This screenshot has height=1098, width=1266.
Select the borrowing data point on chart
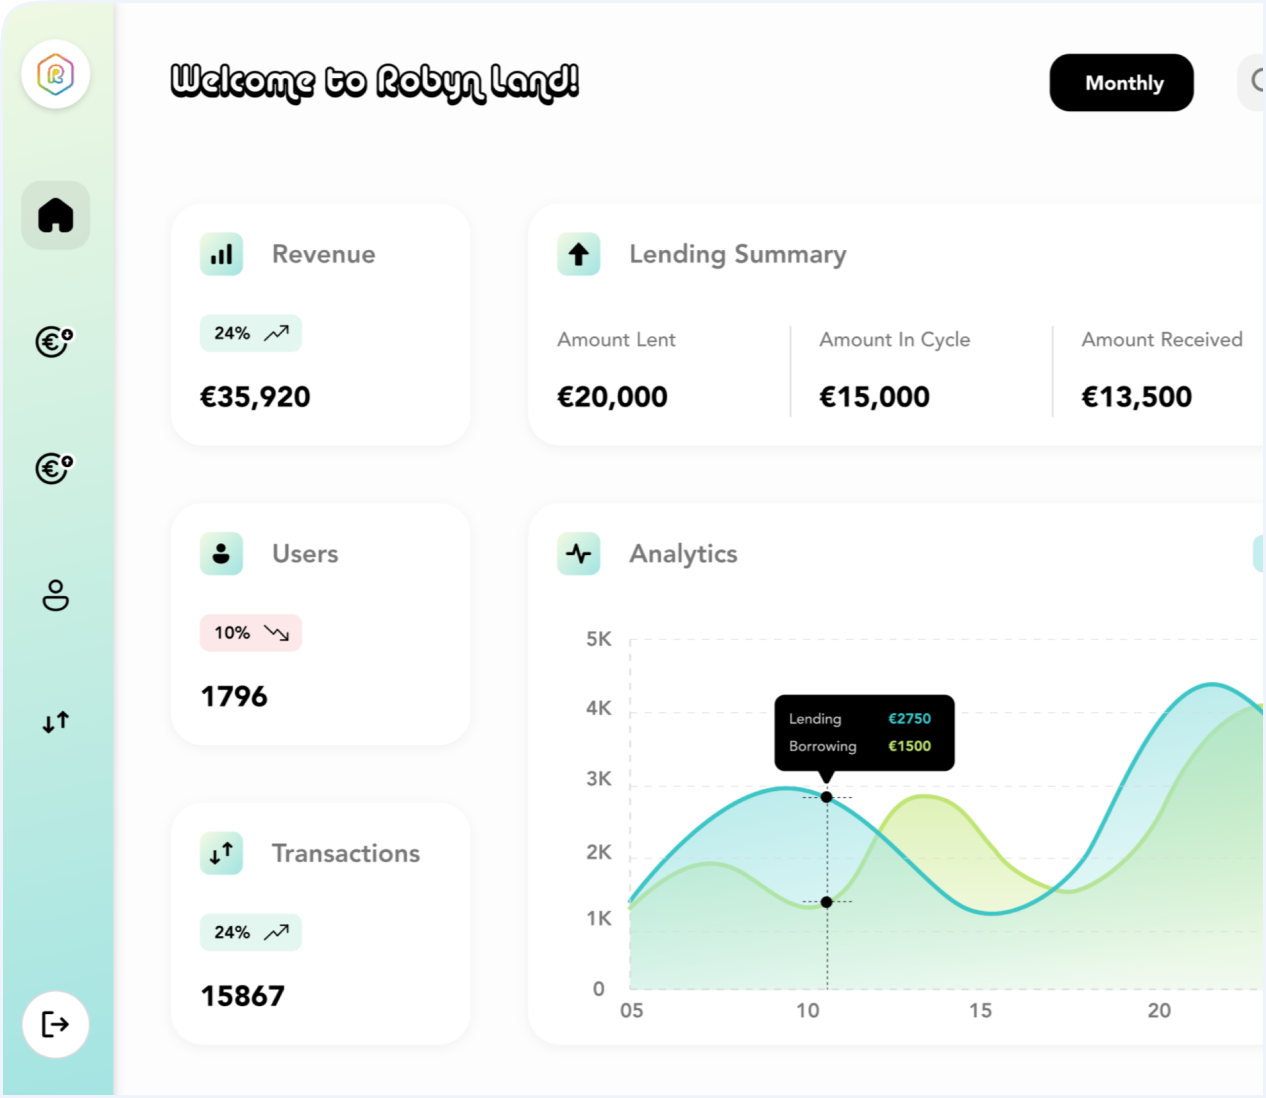pyautogui.click(x=826, y=902)
